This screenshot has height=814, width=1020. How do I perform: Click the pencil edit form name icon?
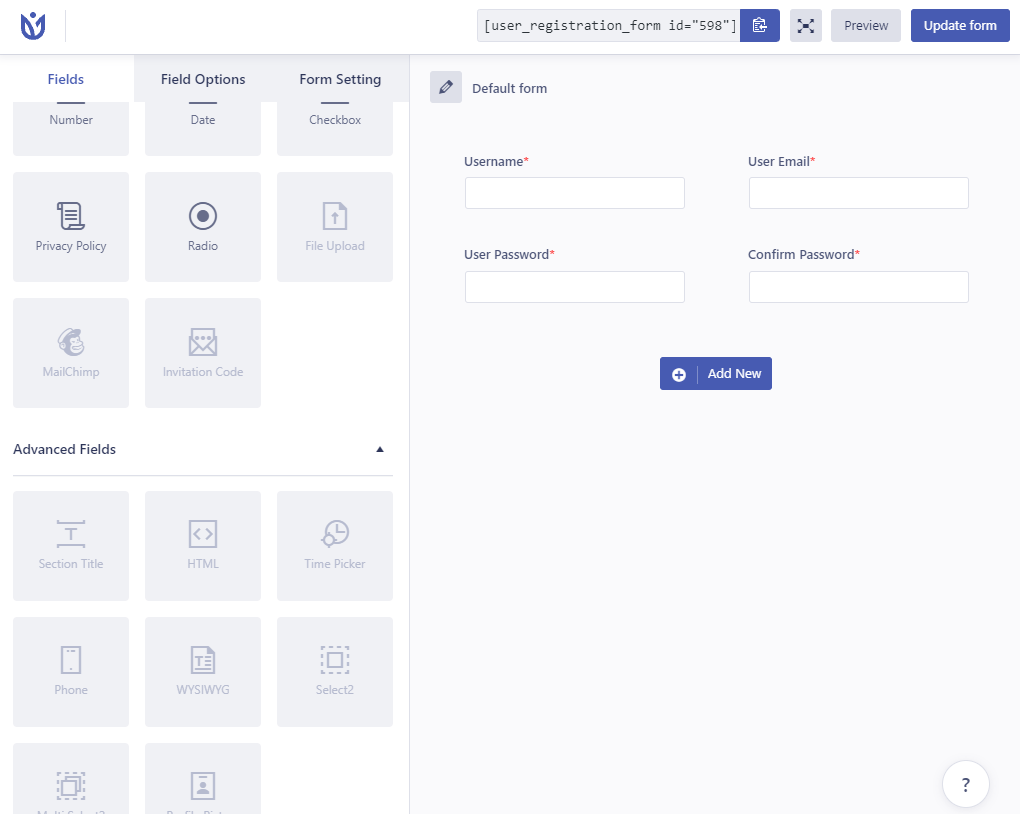pos(446,87)
